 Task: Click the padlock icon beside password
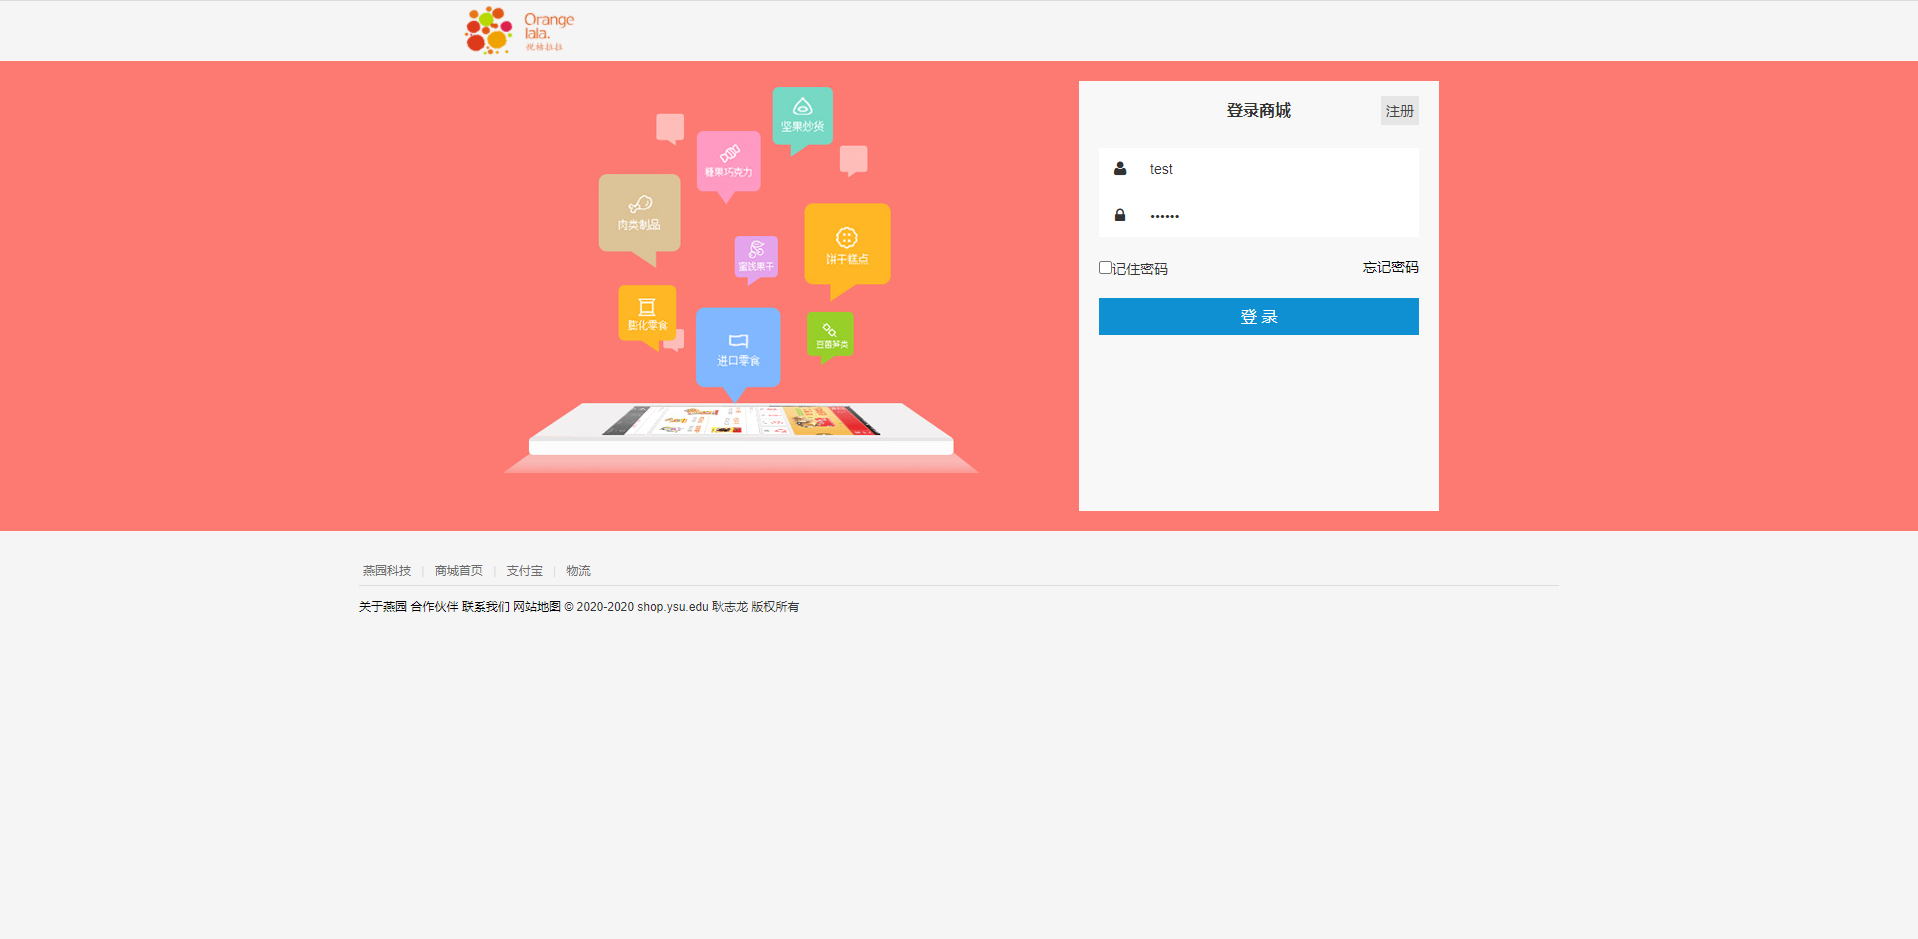(x=1120, y=215)
